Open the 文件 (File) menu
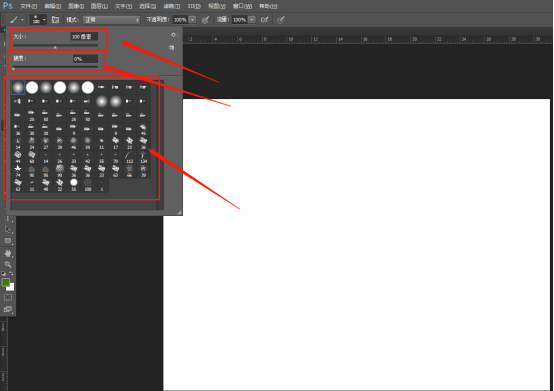The width and height of the screenshot is (554, 391). tap(29, 6)
